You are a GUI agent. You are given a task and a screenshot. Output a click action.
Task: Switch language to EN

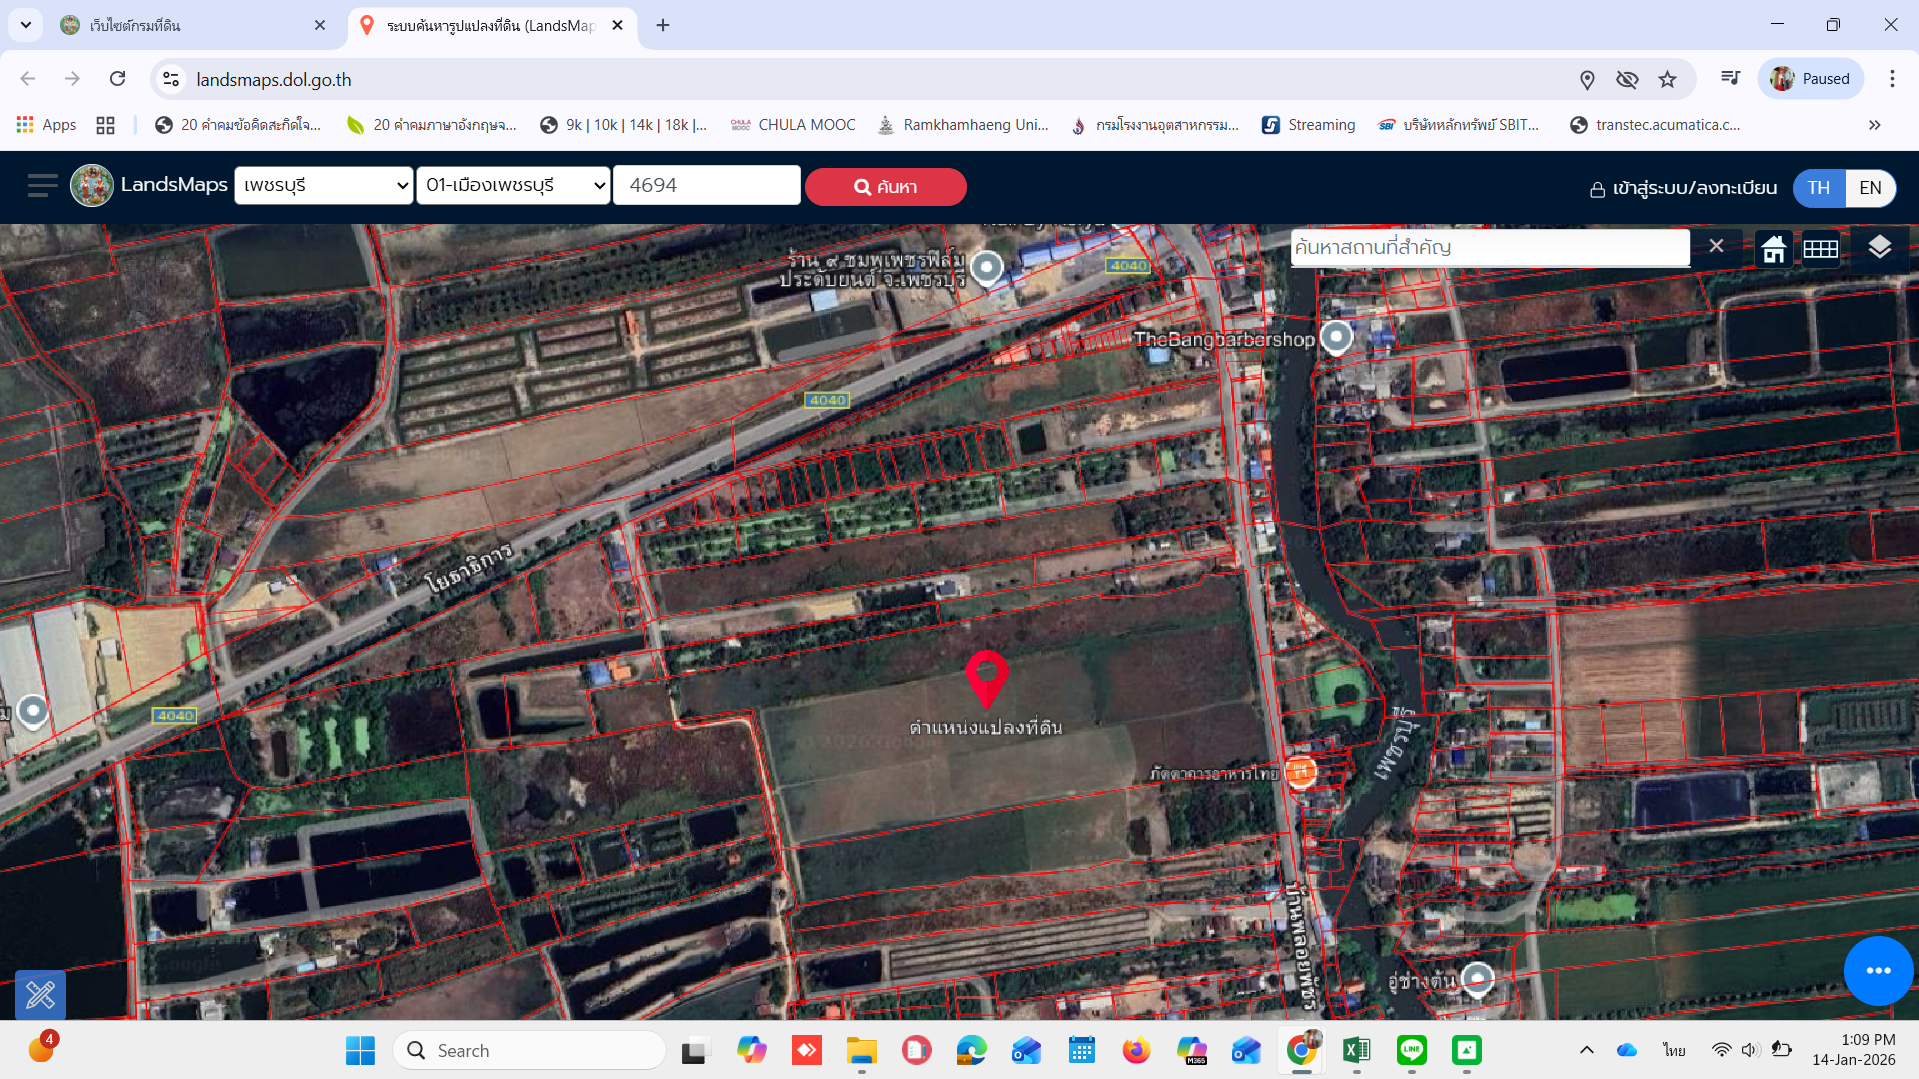pos(1870,188)
